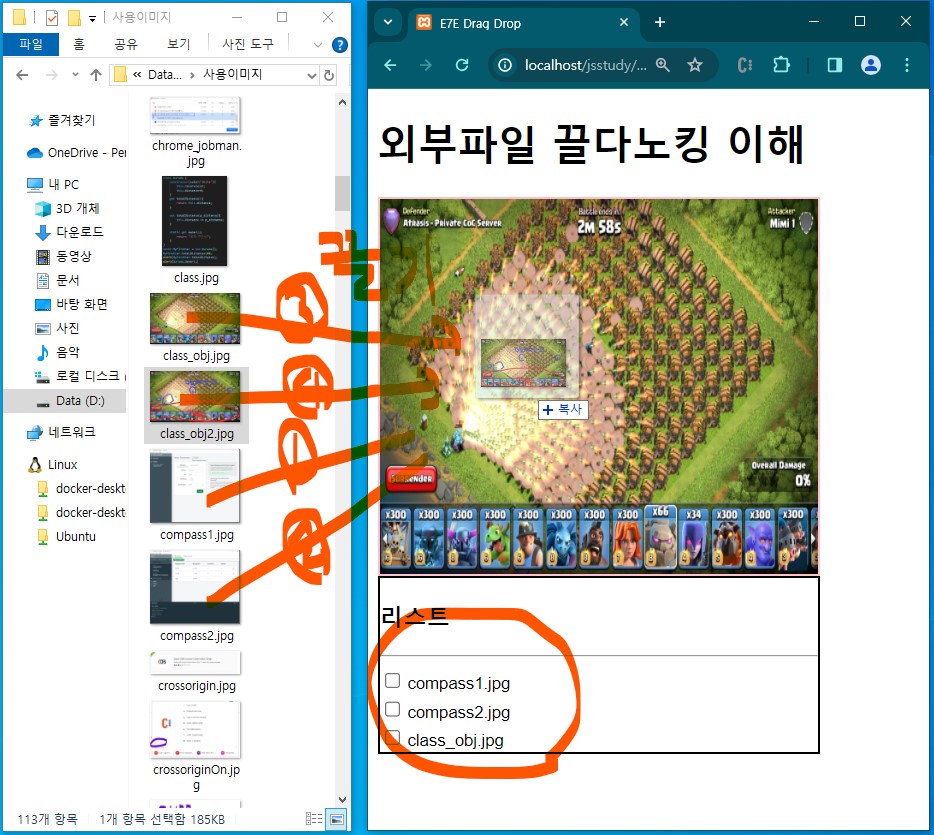Viewport: 934px width, 835px height.
Task: Open the Chrome three-dot menu
Action: pyautogui.click(x=907, y=65)
